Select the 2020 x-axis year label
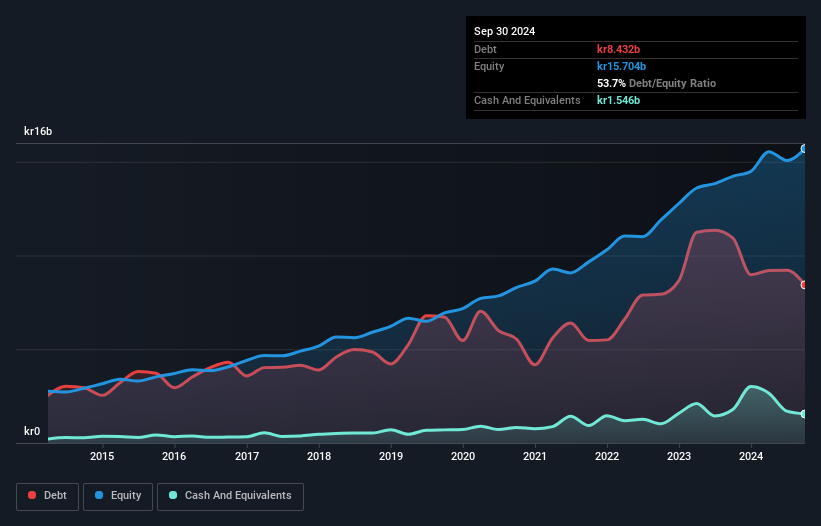The width and height of the screenshot is (821, 526). [463, 457]
